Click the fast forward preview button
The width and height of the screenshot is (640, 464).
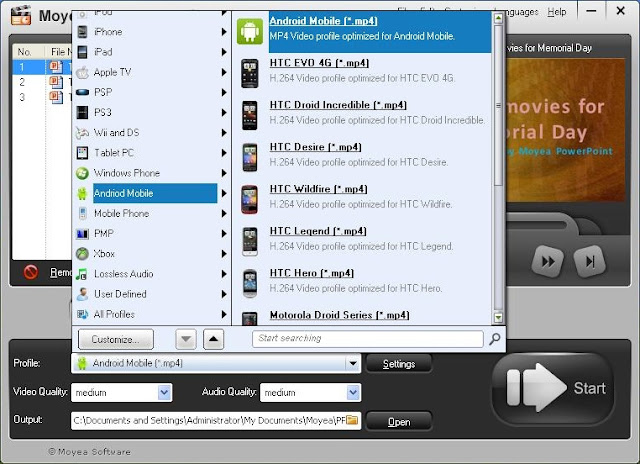[x=548, y=261]
